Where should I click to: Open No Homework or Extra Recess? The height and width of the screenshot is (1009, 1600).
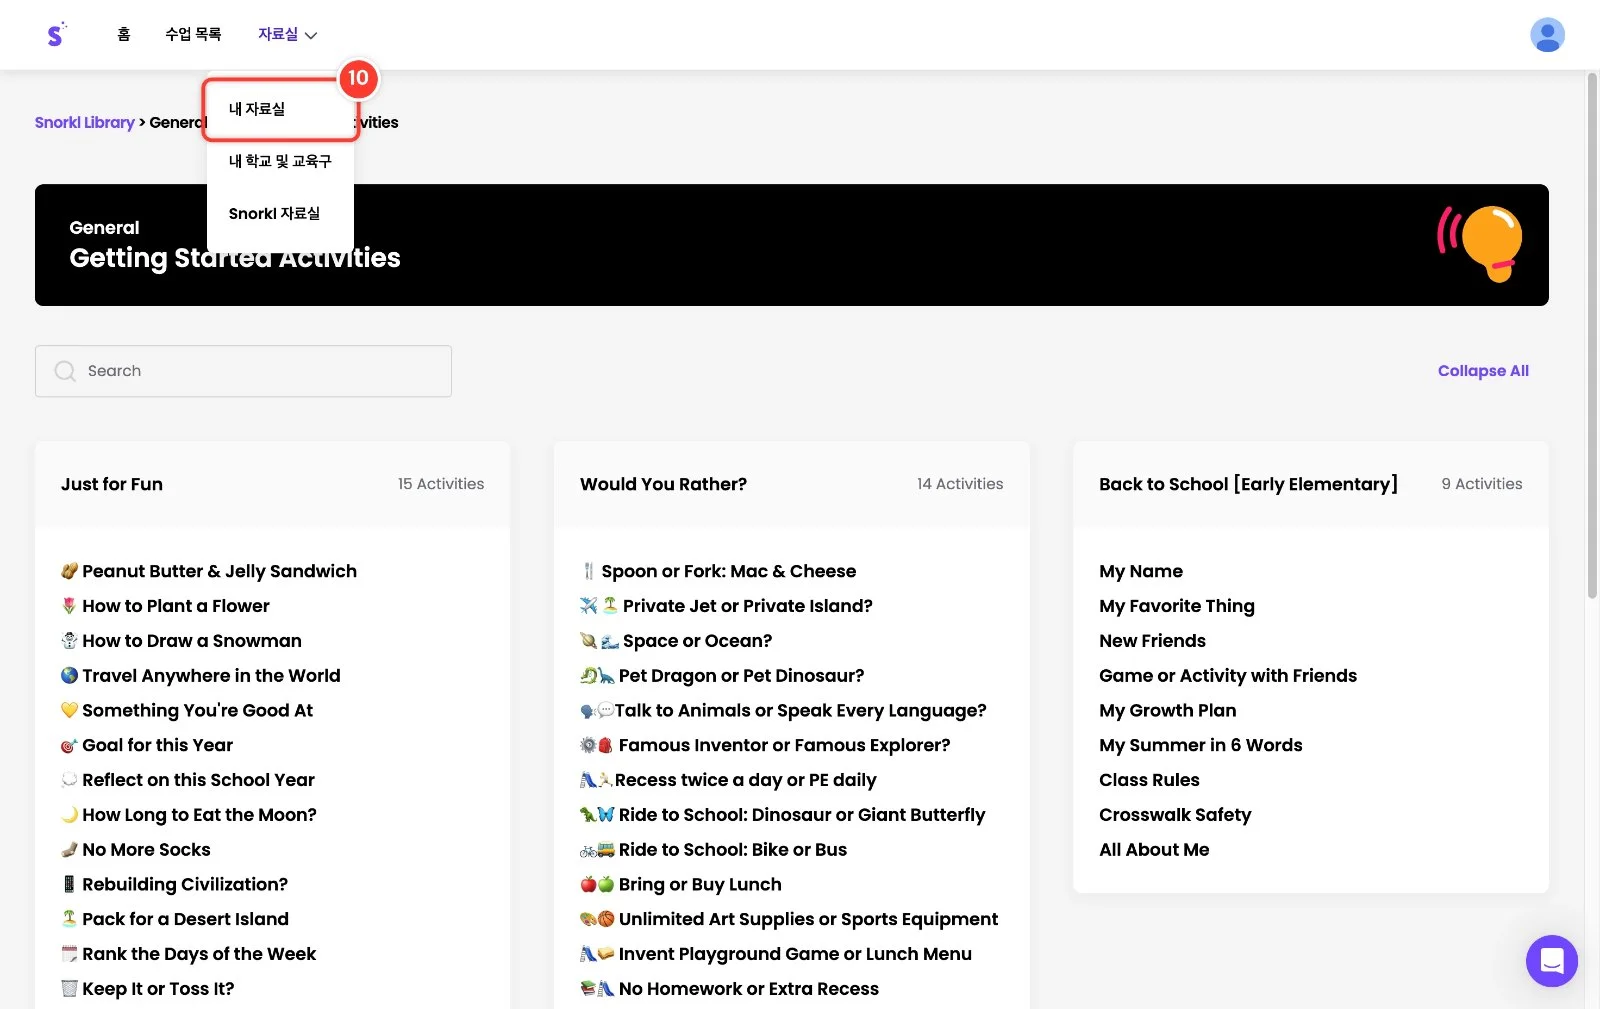pyautogui.click(x=729, y=989)
